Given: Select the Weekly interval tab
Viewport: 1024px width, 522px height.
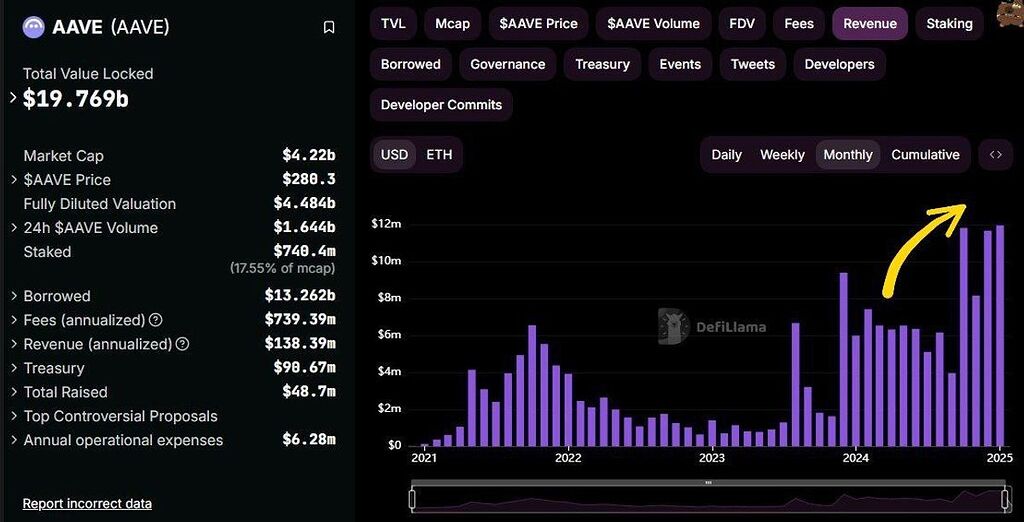Looking at the screenshot, I should [x=782, y=155].
